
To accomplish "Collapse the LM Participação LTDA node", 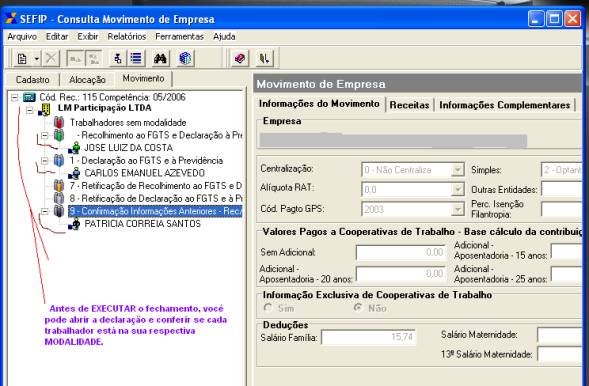I will point(30,110).
